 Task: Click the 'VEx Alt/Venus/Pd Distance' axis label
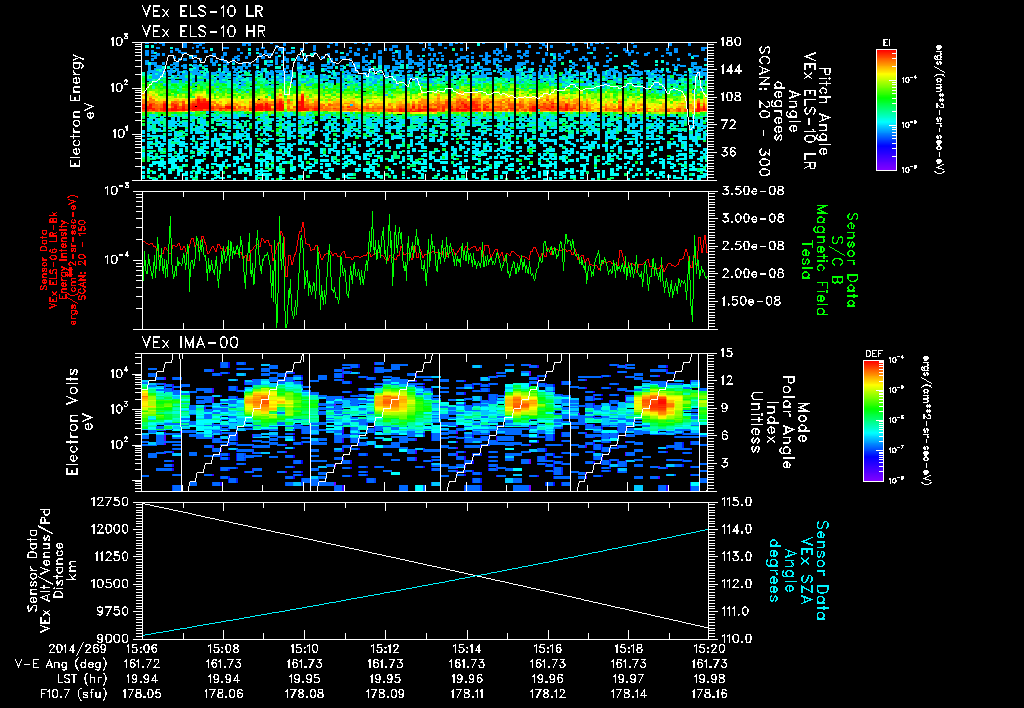tap(52, 570)
